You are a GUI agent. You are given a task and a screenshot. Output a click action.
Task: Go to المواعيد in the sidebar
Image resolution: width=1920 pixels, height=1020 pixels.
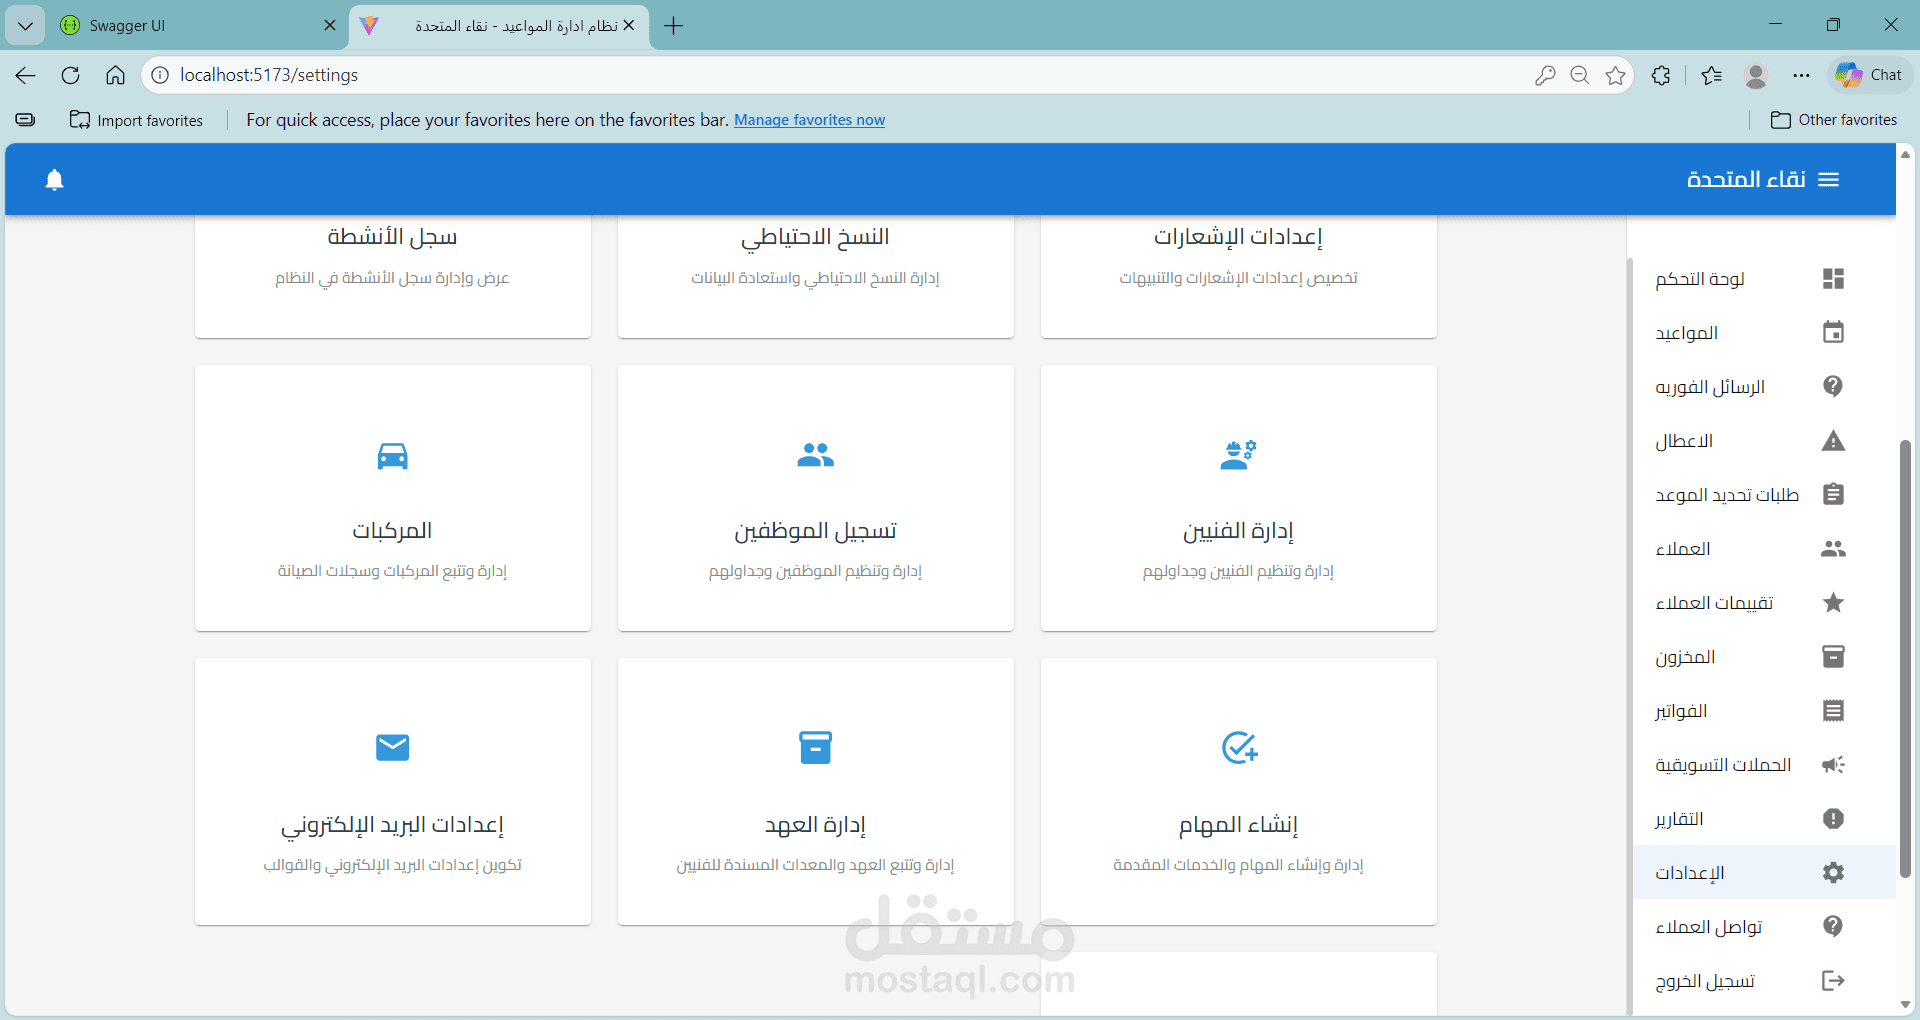(x=1764, y=333)
